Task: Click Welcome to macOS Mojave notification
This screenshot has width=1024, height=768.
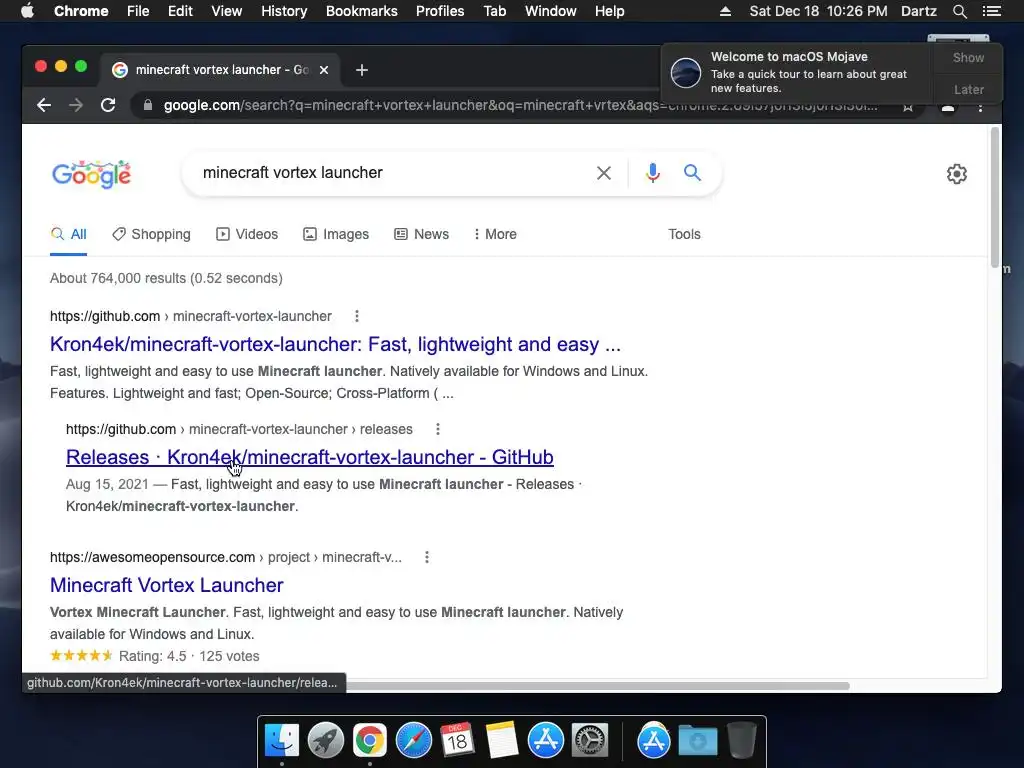Action: tap(798, 72)
